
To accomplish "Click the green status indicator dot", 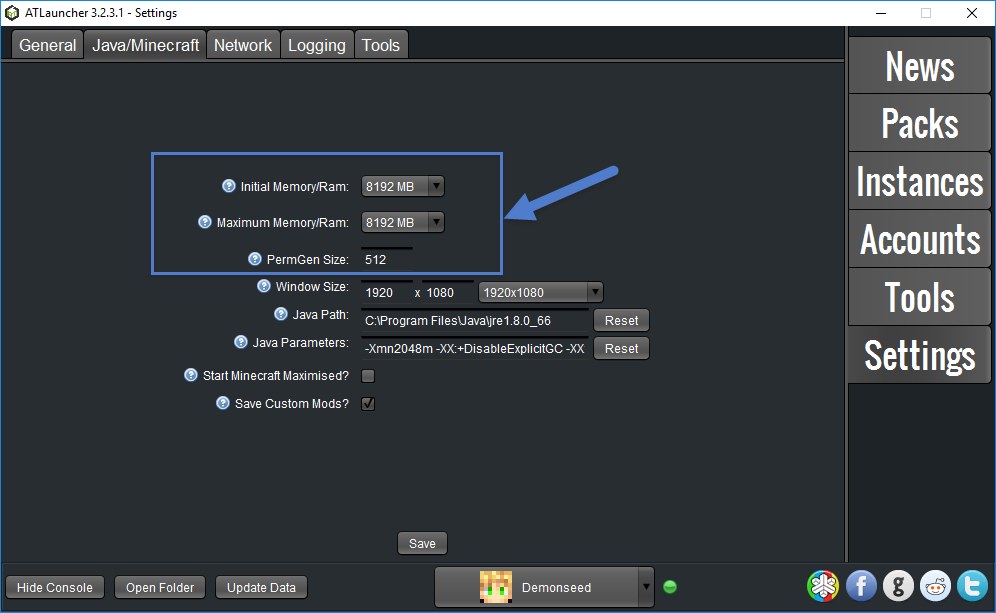I will click(670, 587).
